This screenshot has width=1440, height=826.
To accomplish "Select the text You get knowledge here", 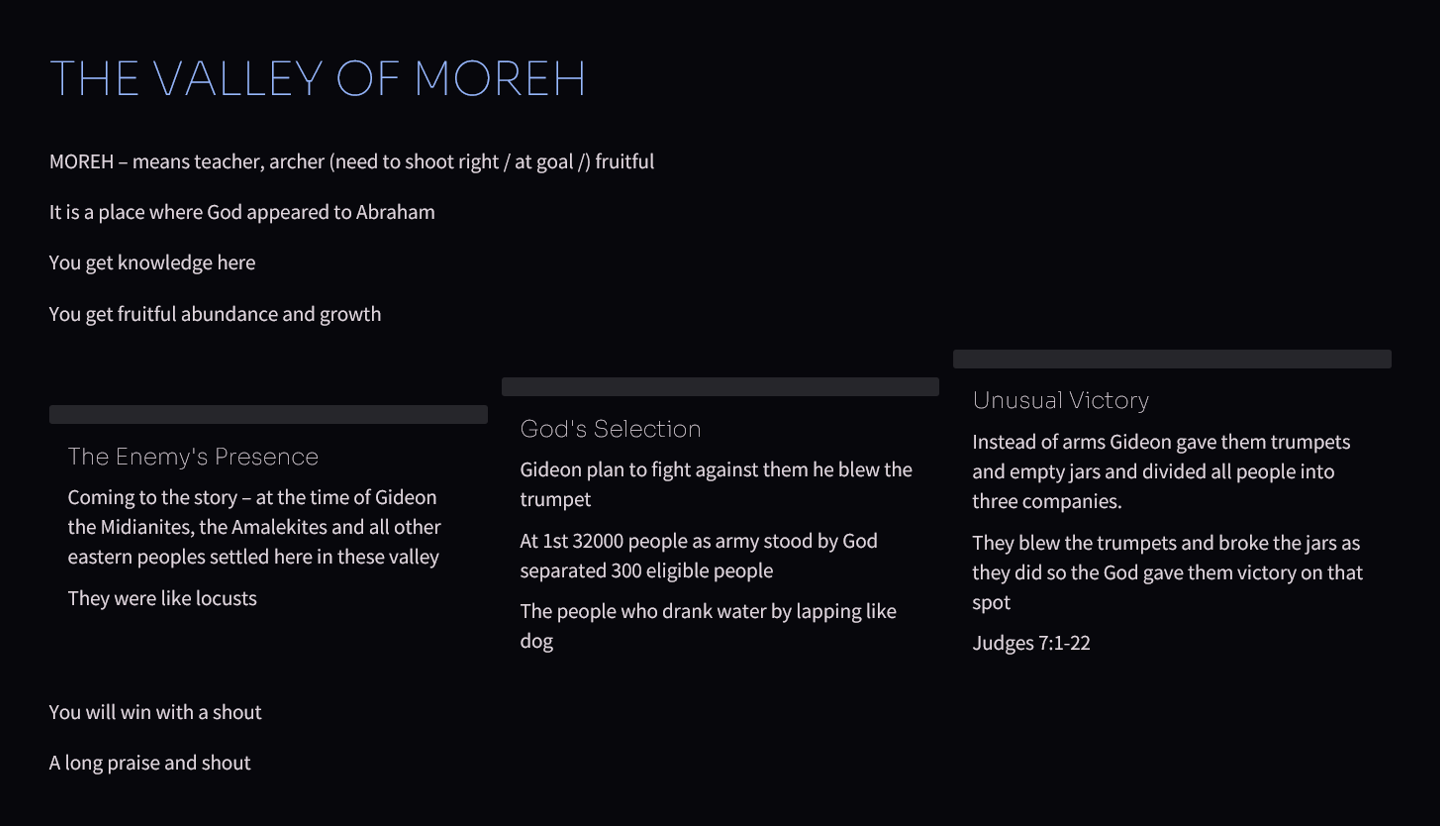I will [152, 263].
